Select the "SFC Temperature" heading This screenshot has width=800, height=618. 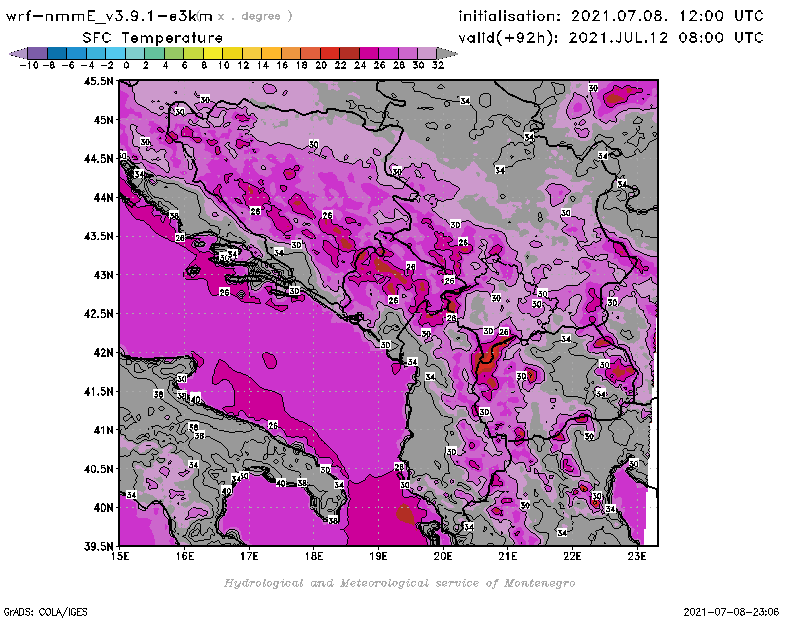153,38
